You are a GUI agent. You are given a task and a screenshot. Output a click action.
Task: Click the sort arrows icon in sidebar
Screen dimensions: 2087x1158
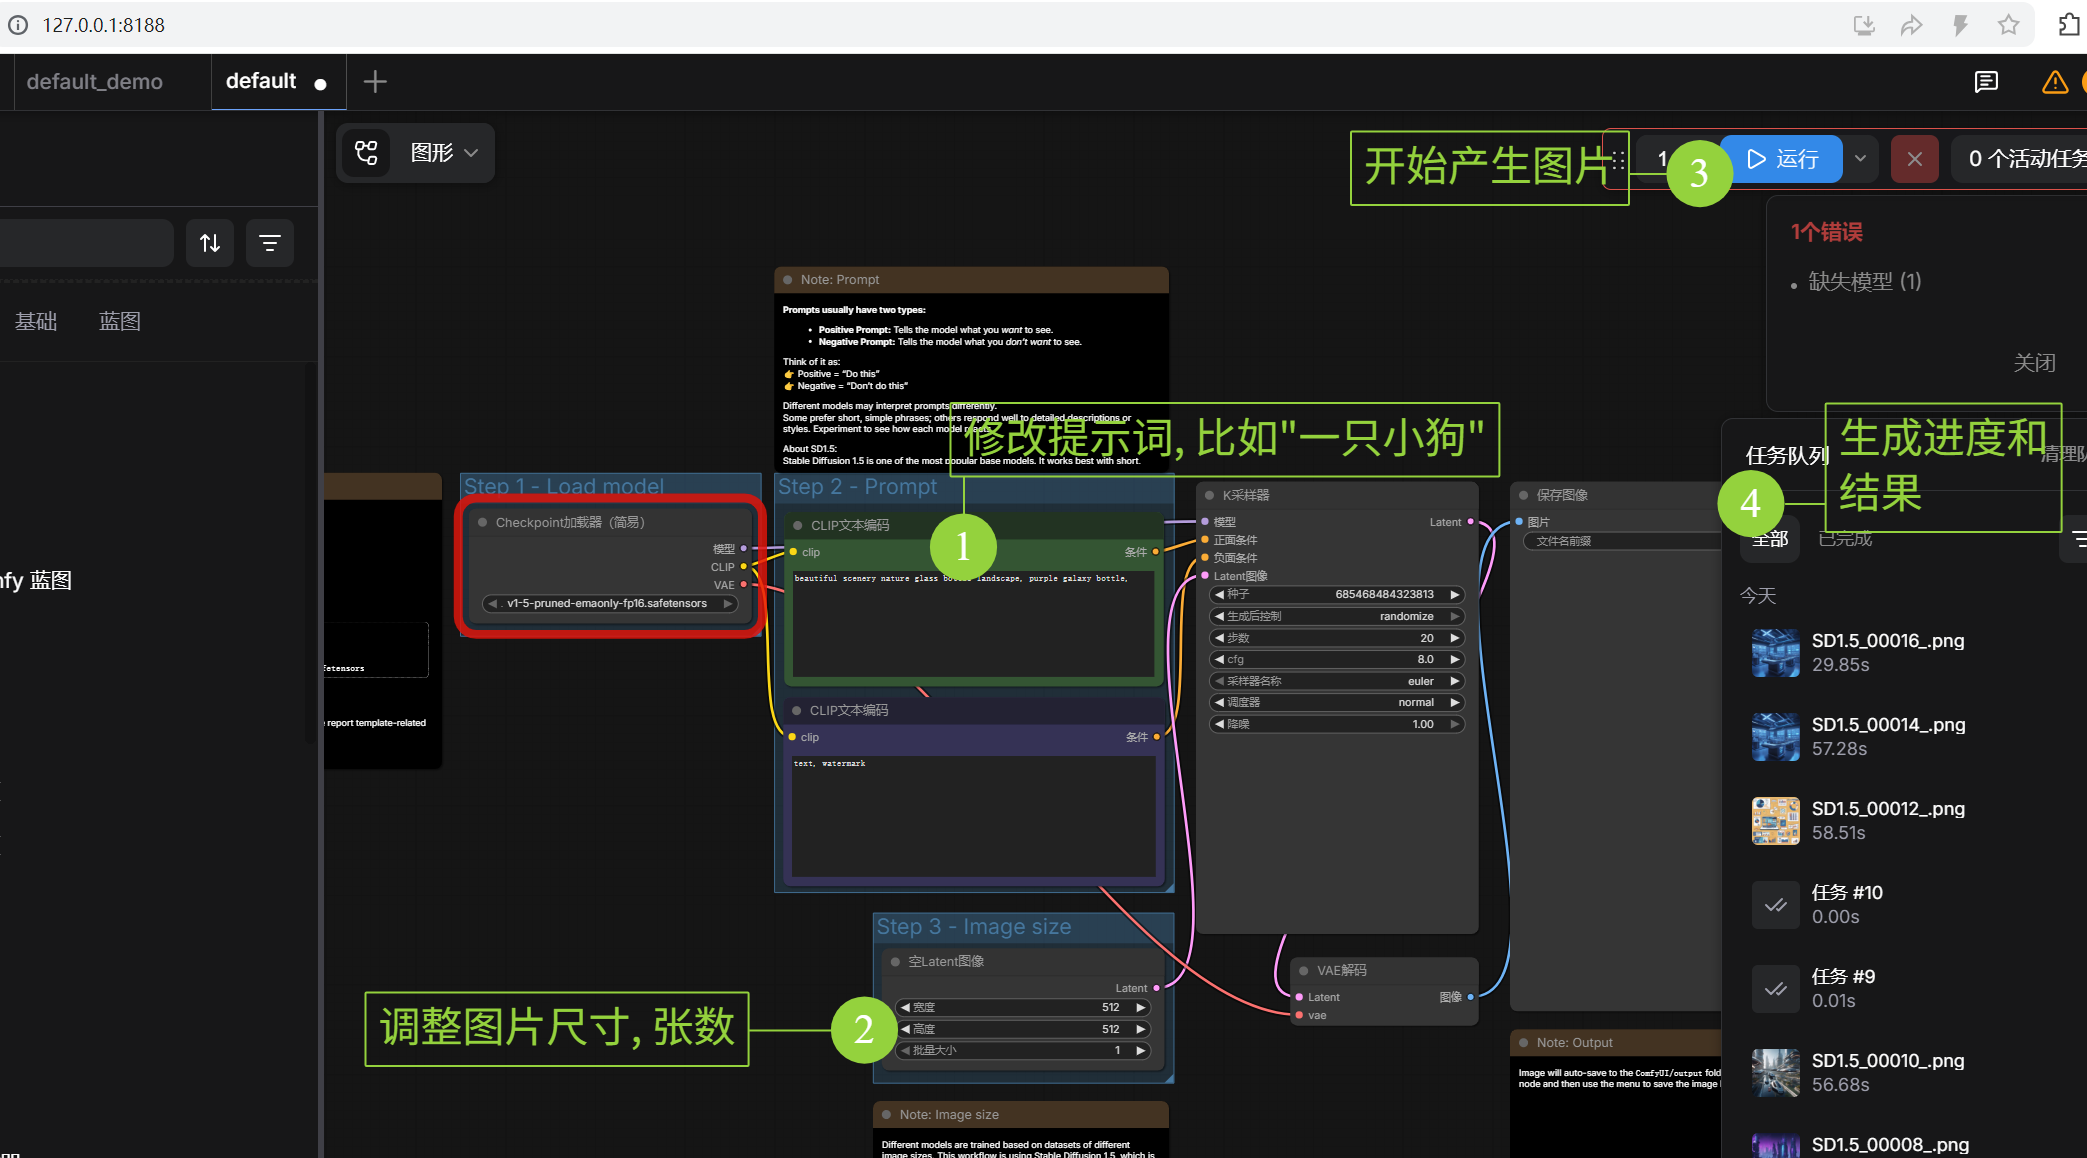[210, 243]
